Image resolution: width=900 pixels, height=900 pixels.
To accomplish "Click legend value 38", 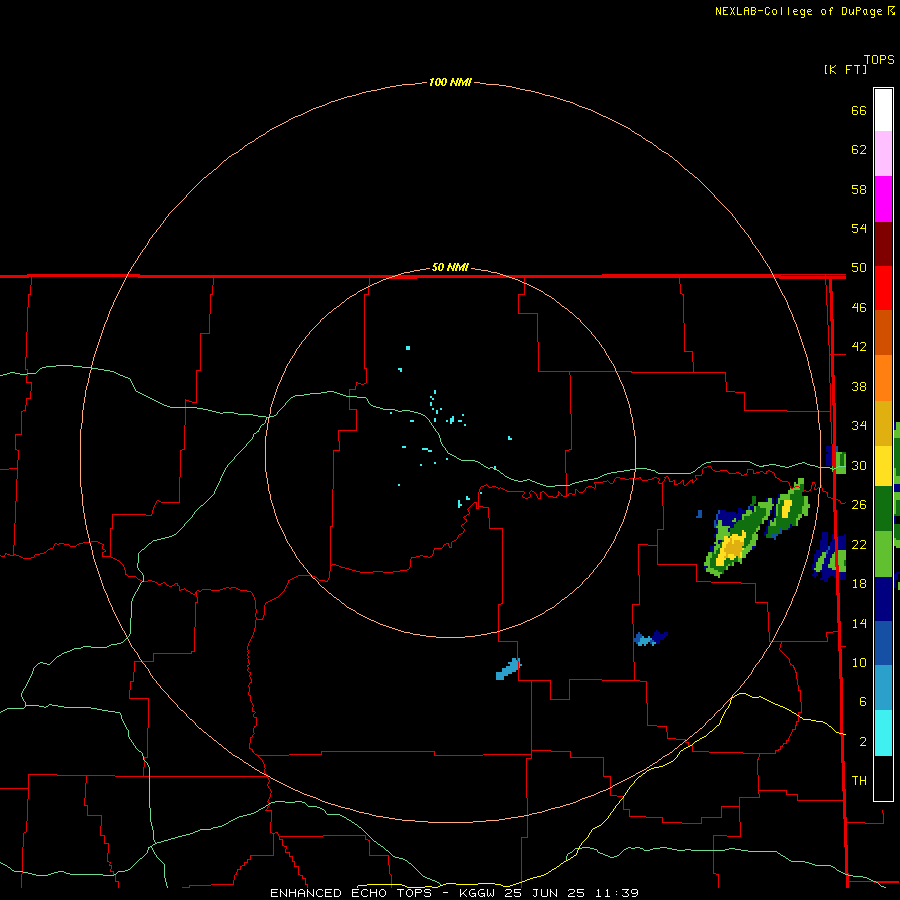I will (859, 386).
